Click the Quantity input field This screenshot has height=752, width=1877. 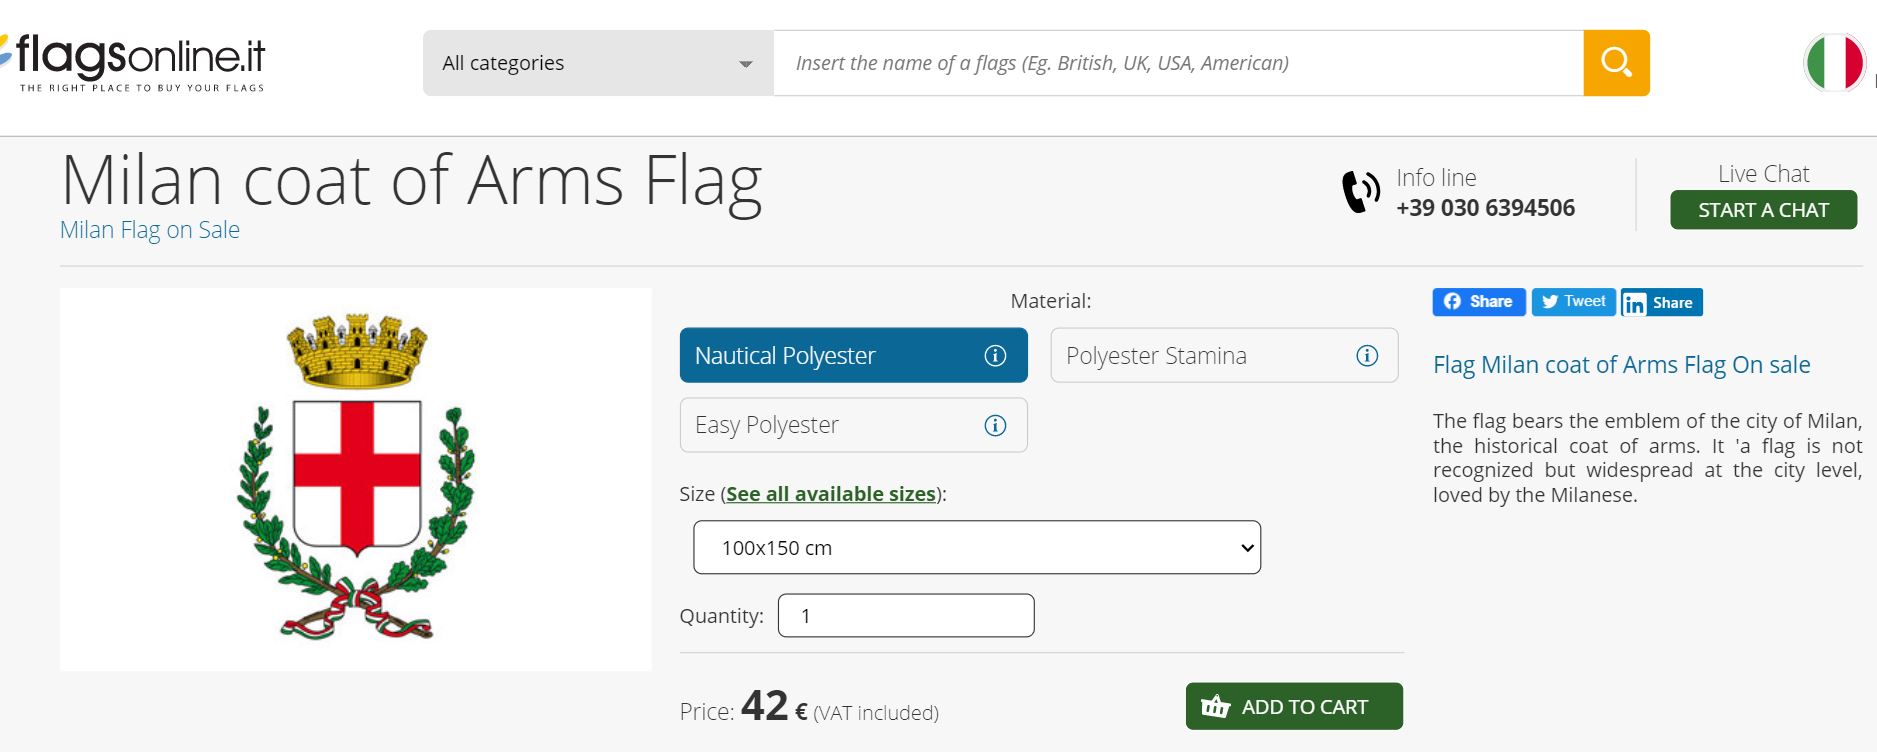(905, 616)
